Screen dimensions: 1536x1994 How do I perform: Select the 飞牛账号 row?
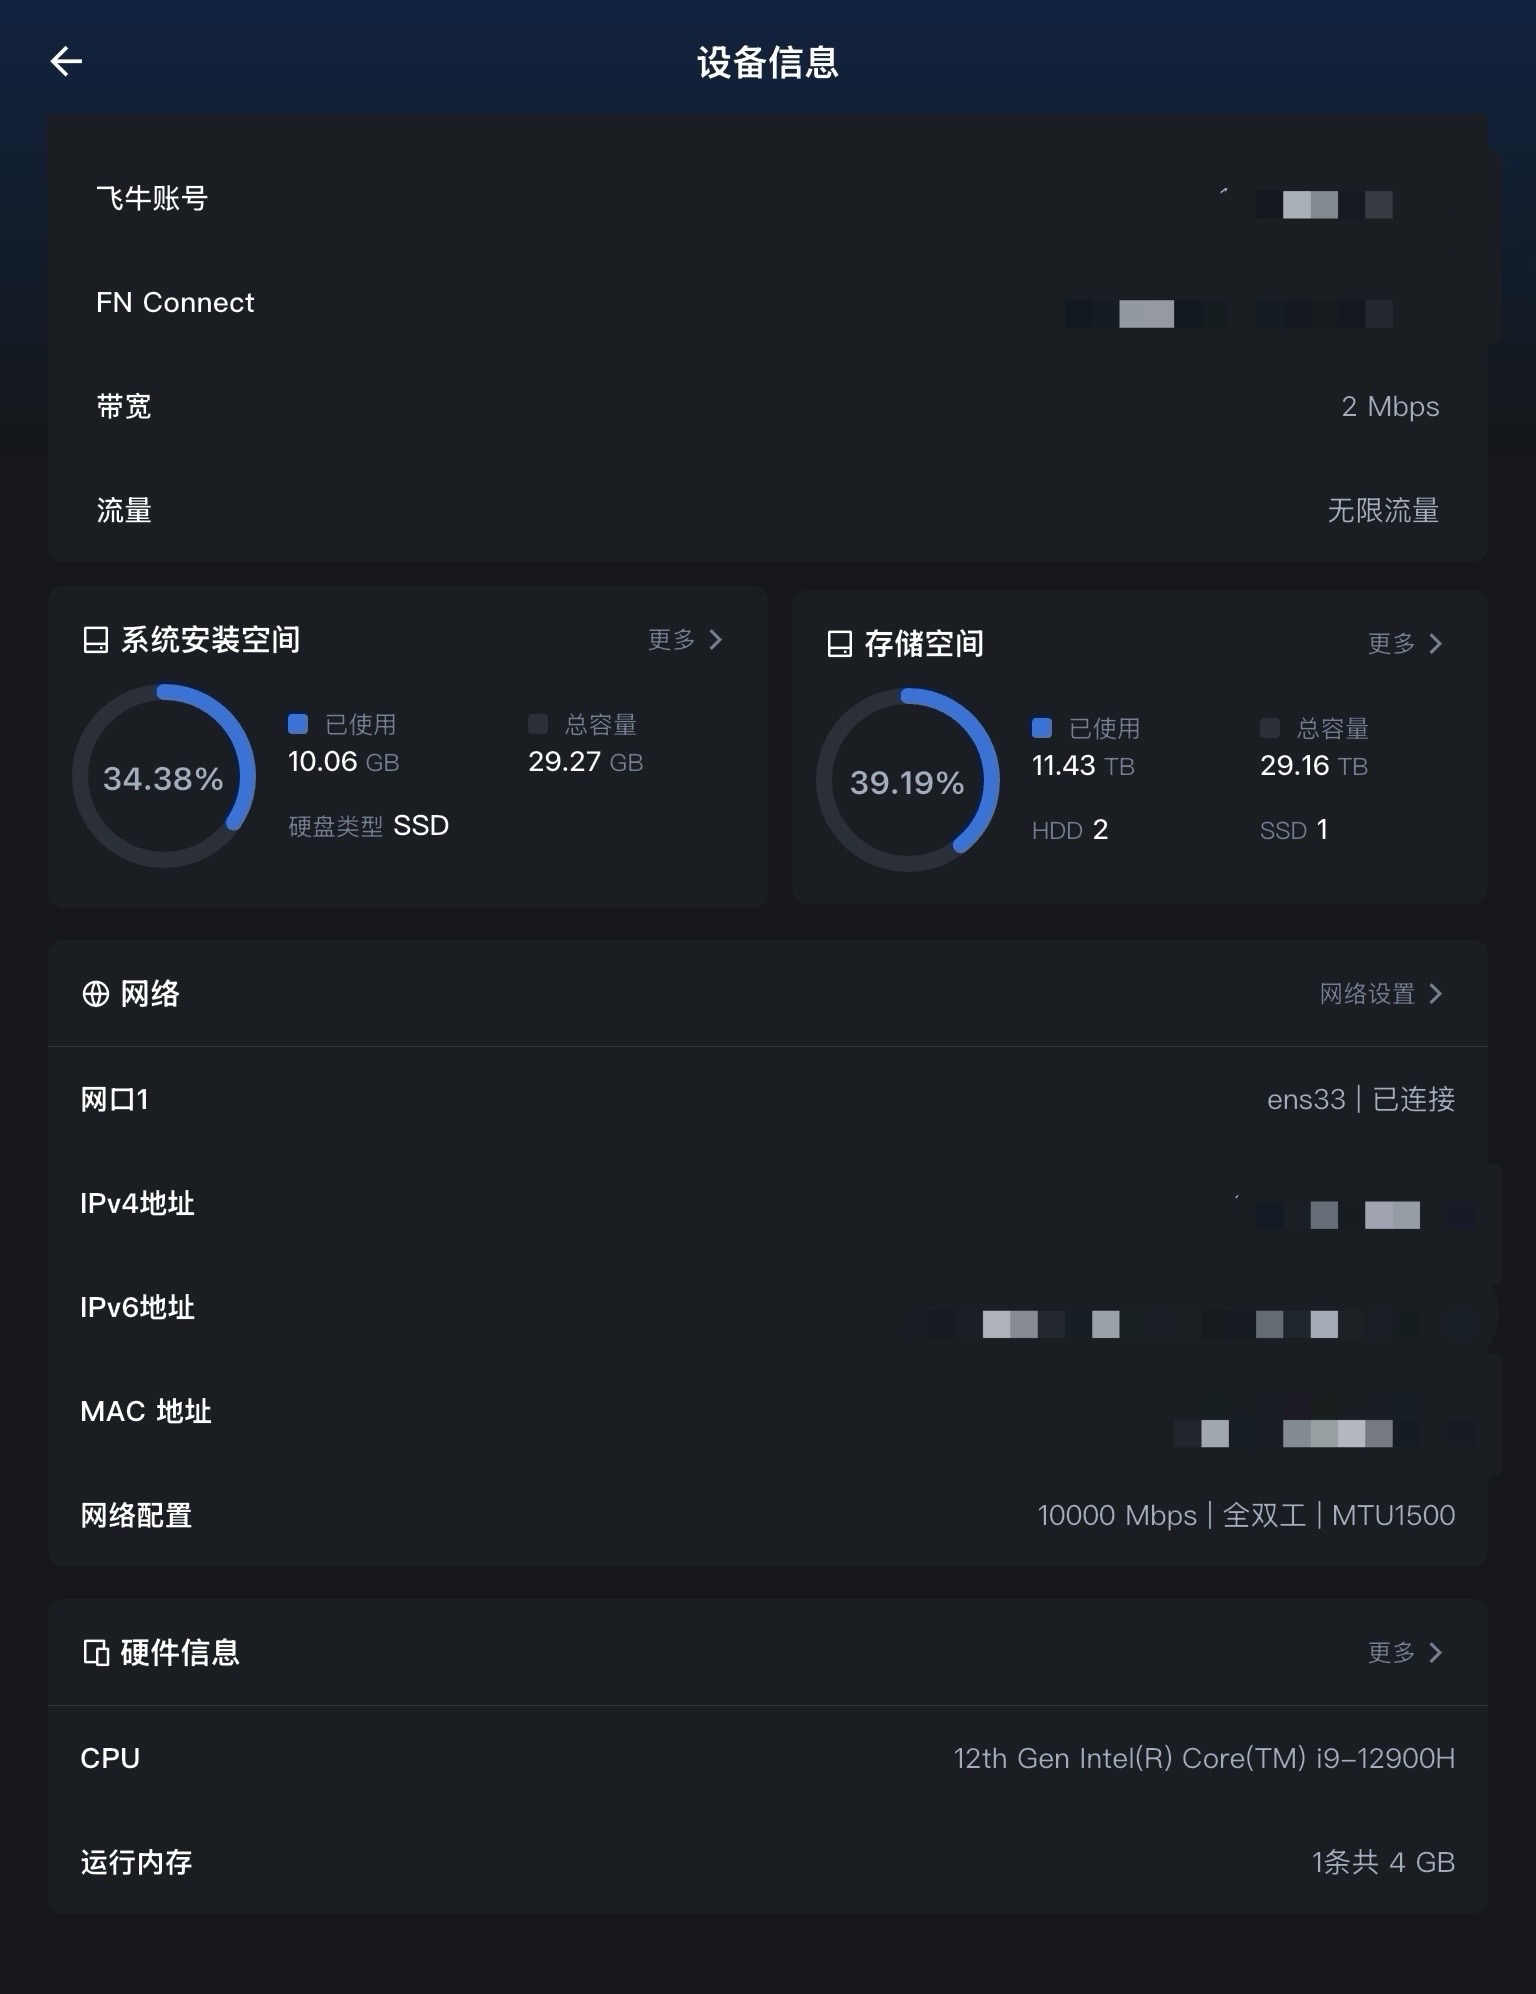(767, 199)
